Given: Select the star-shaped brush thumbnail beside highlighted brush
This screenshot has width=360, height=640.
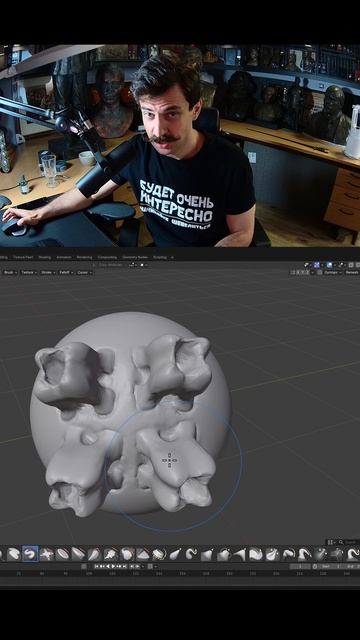Looking at the screenshot, I should click(46, 554).
